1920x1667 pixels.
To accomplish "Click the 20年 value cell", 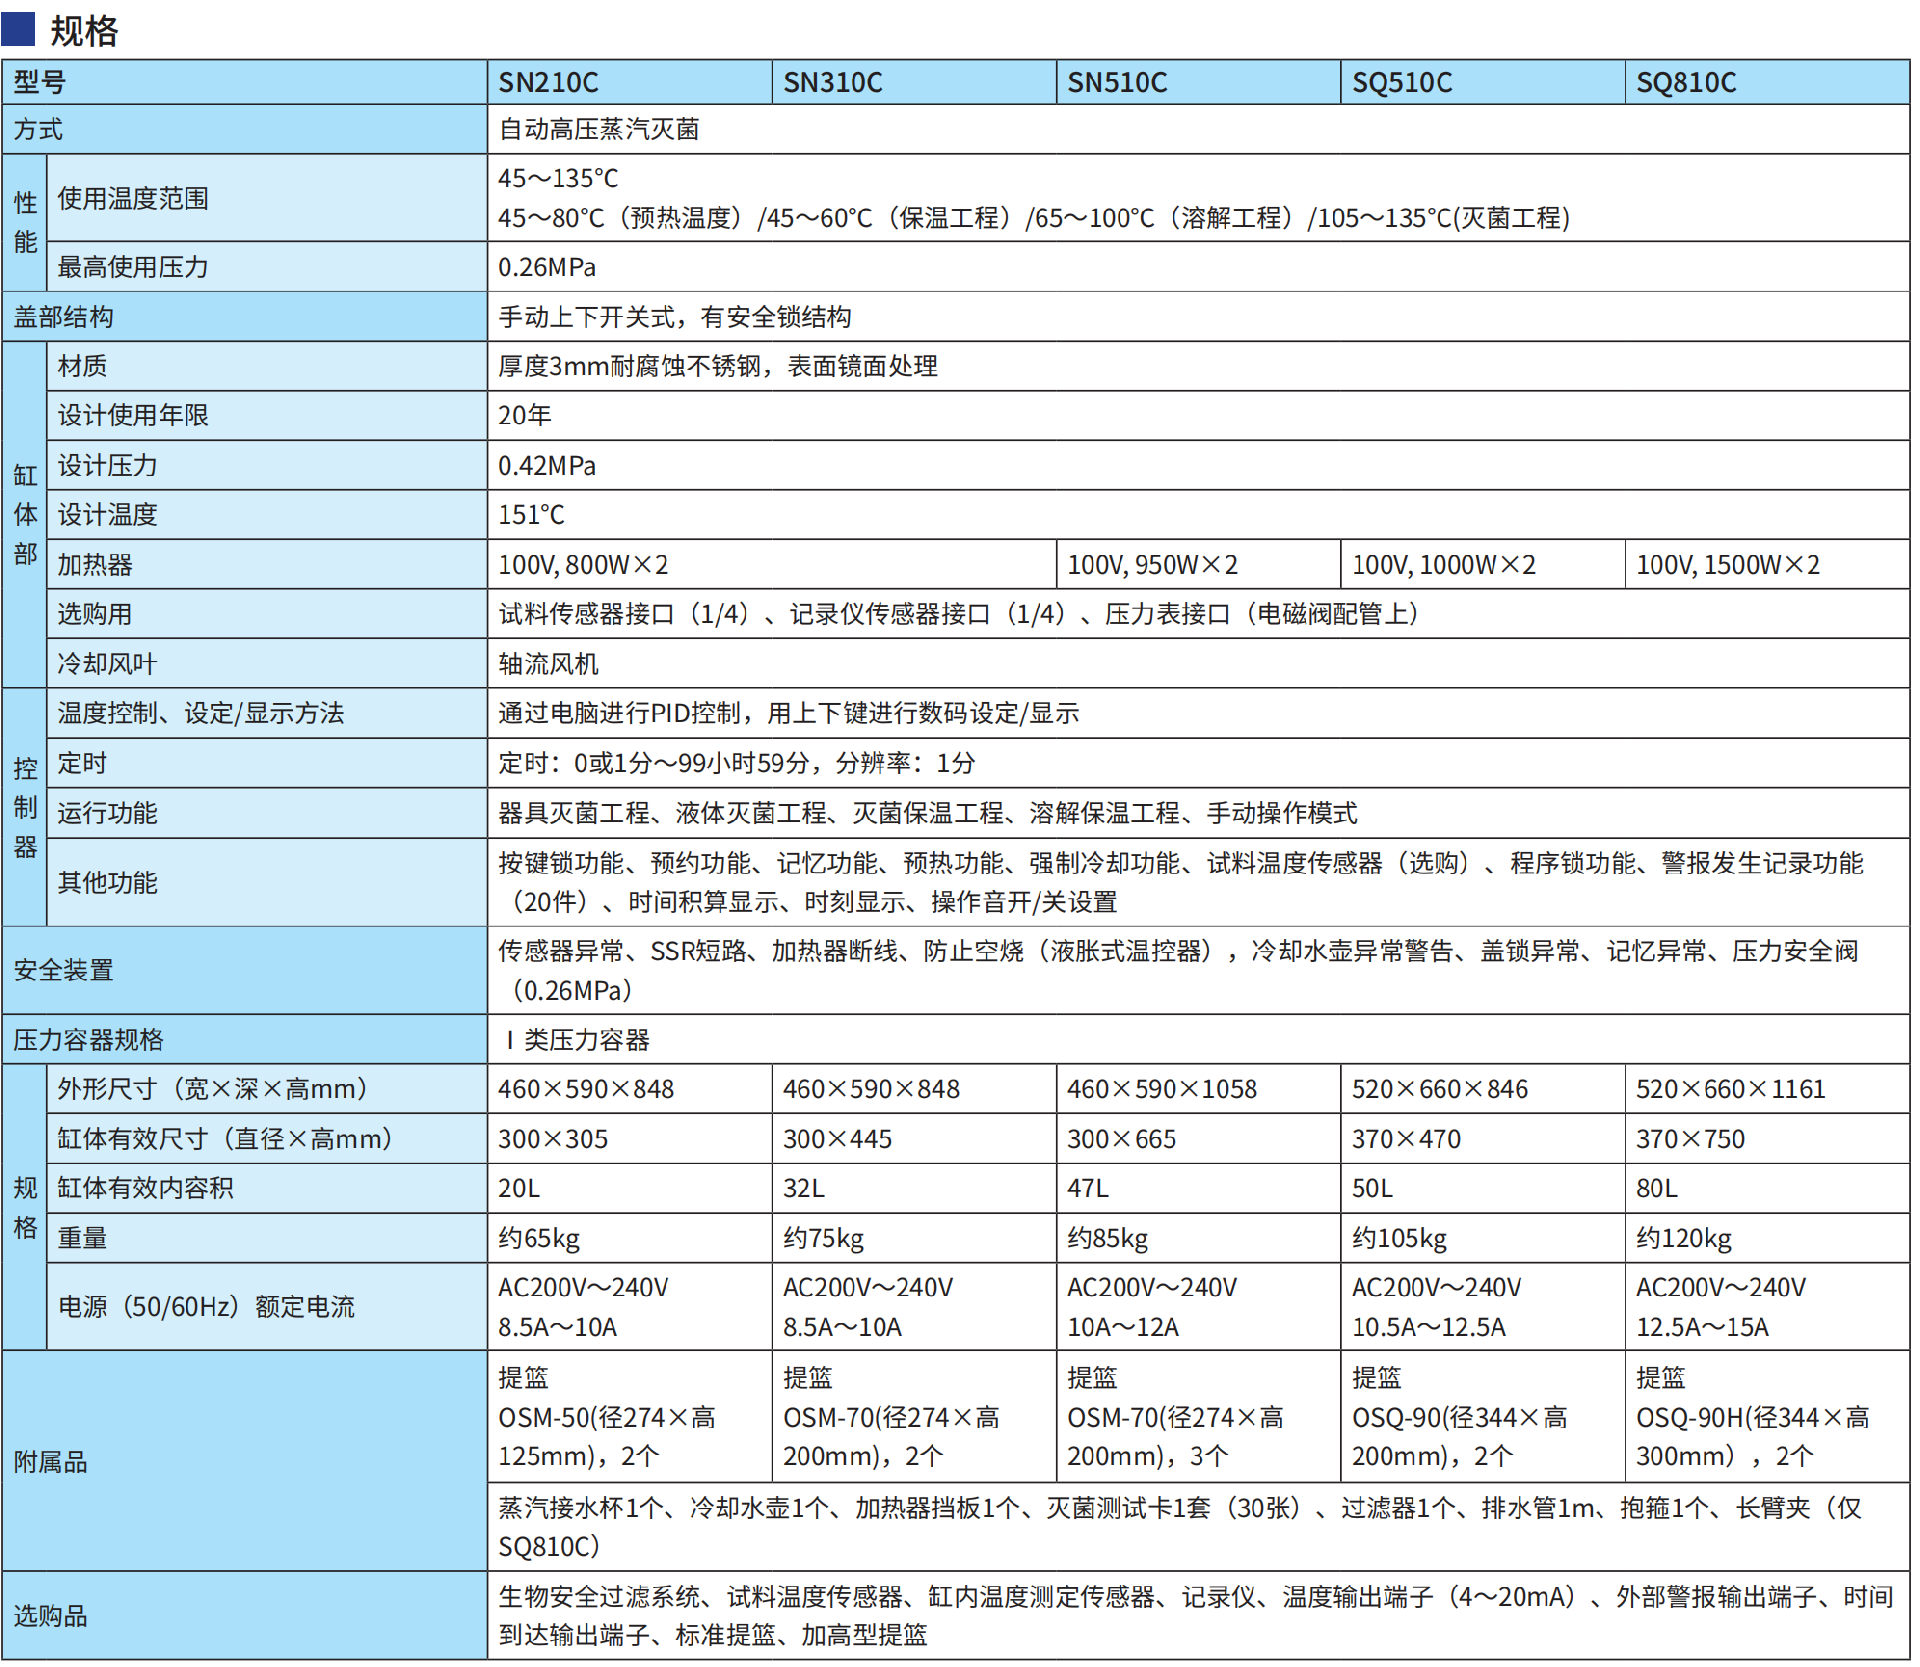I will point(1198,415).
